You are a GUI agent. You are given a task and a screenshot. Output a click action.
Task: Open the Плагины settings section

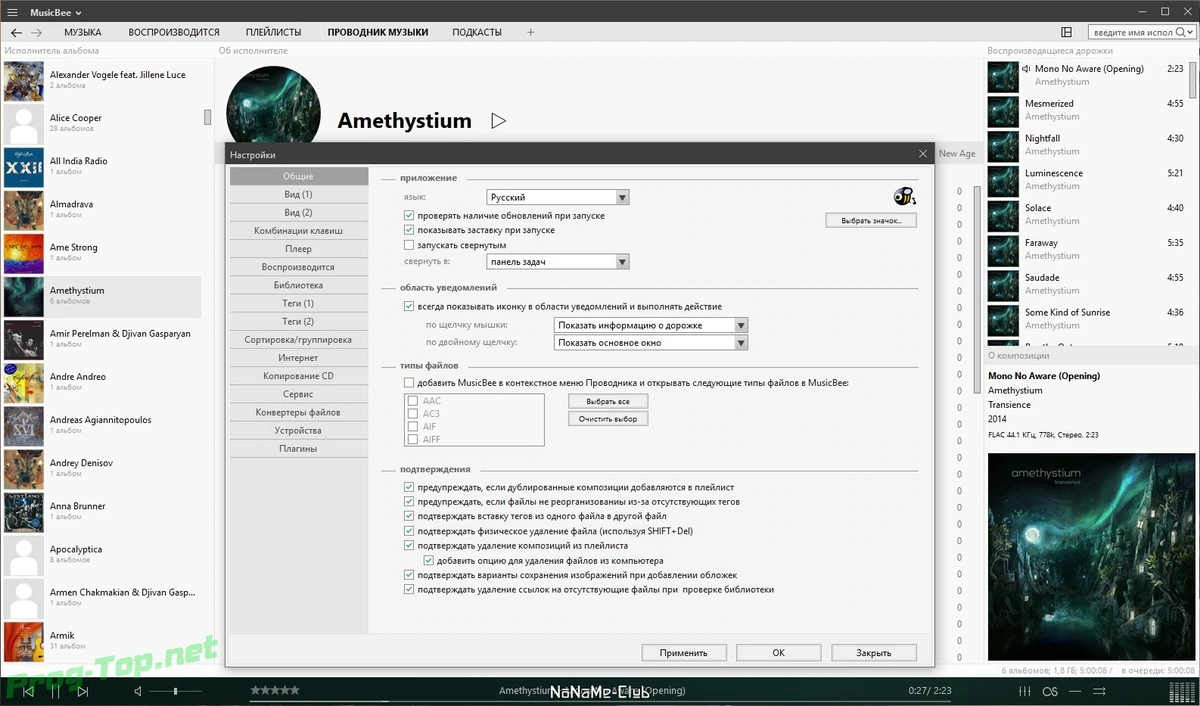pyautogui.click(x=298, y=449)
